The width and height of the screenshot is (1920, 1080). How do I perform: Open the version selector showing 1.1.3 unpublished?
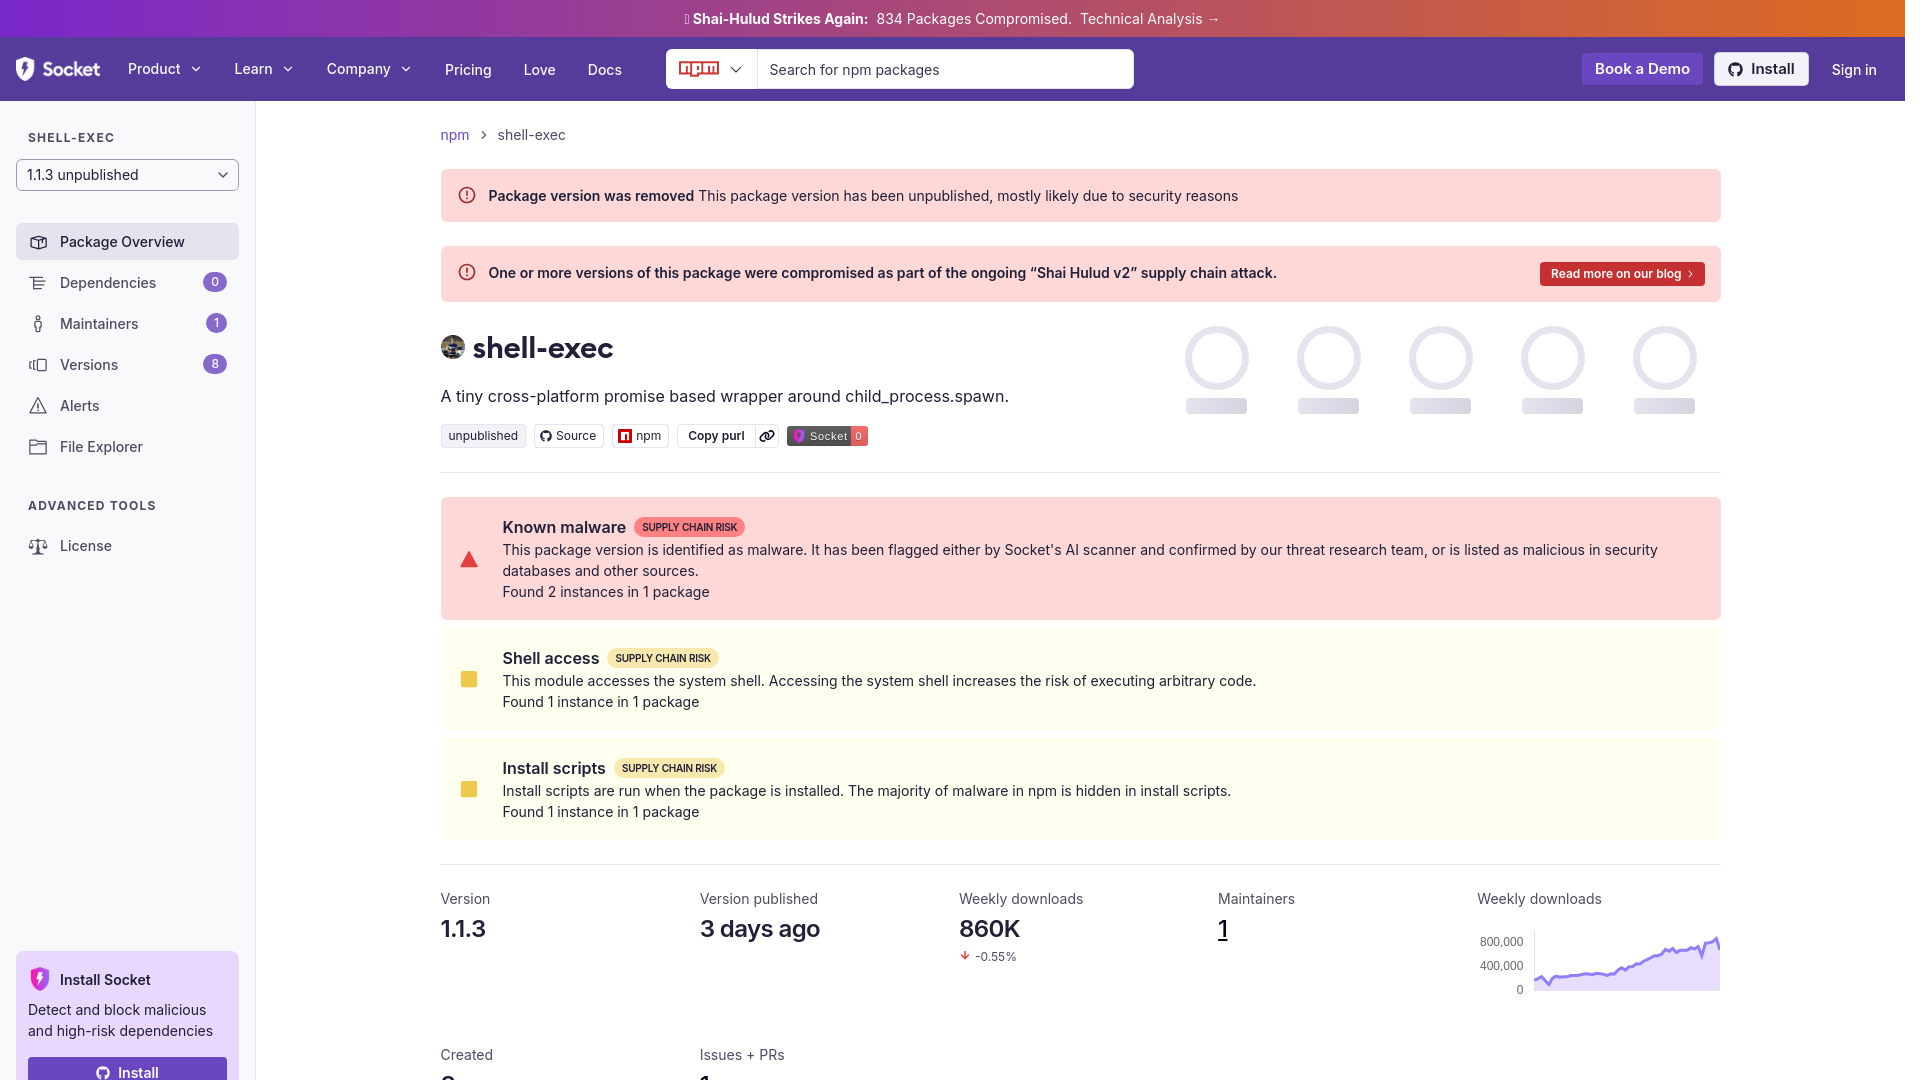(127, 174)
